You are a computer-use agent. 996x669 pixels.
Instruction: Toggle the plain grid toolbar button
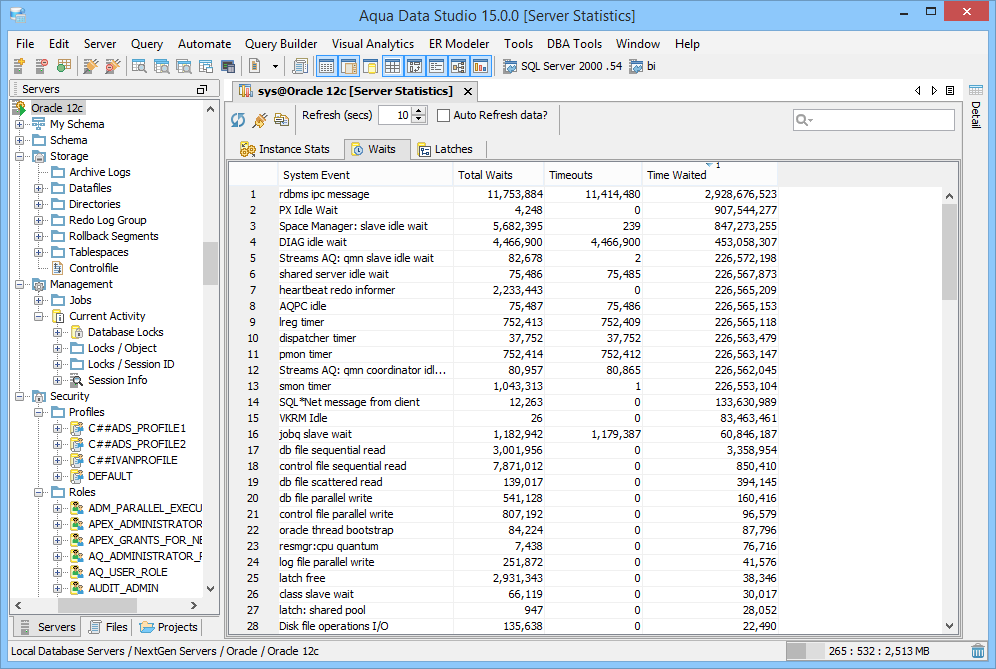tap(393, 66)
